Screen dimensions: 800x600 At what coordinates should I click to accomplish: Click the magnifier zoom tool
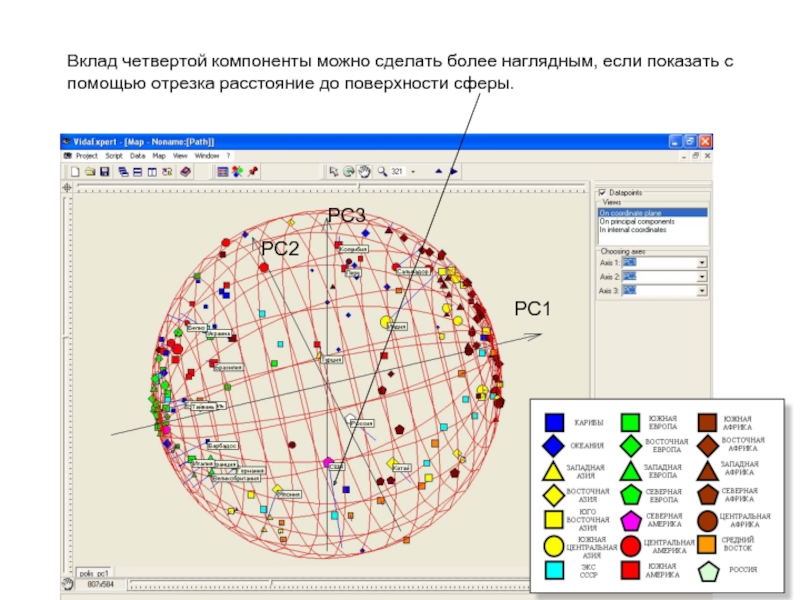(x=382, y=171)
